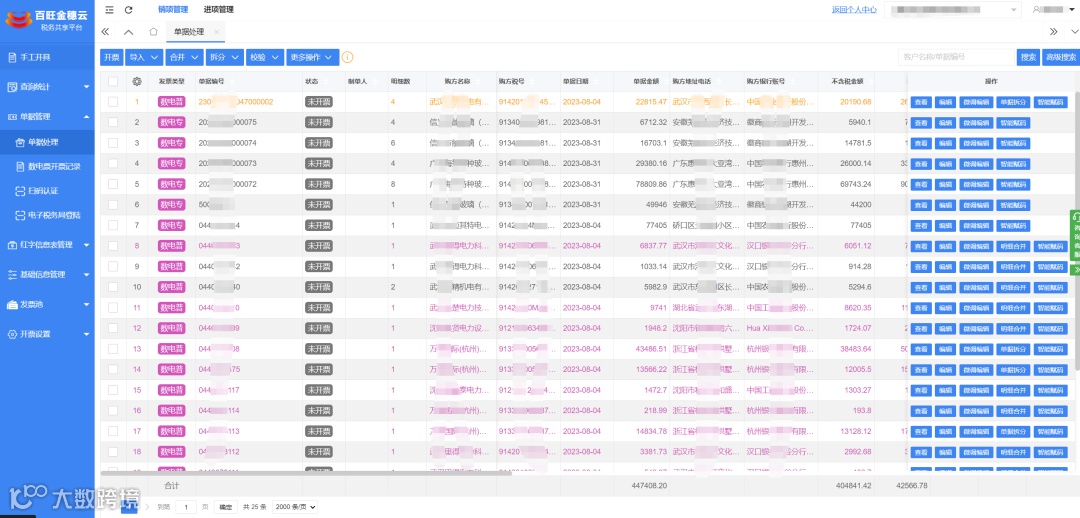
Task: Click the 高级搜索 button
Action: tap(1059, 57)
